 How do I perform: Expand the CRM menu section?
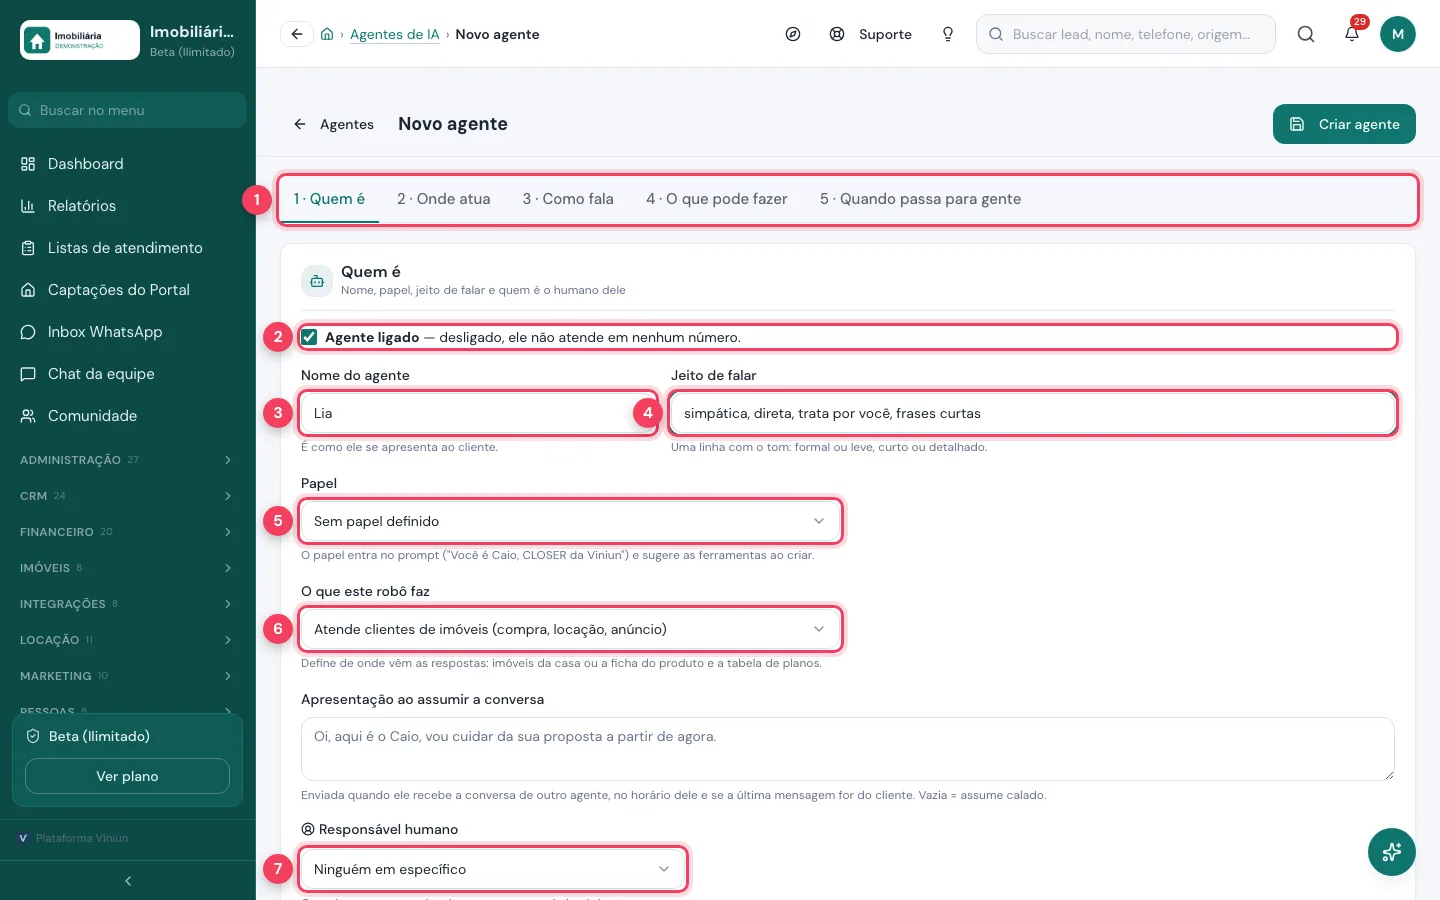click(128, 496)
